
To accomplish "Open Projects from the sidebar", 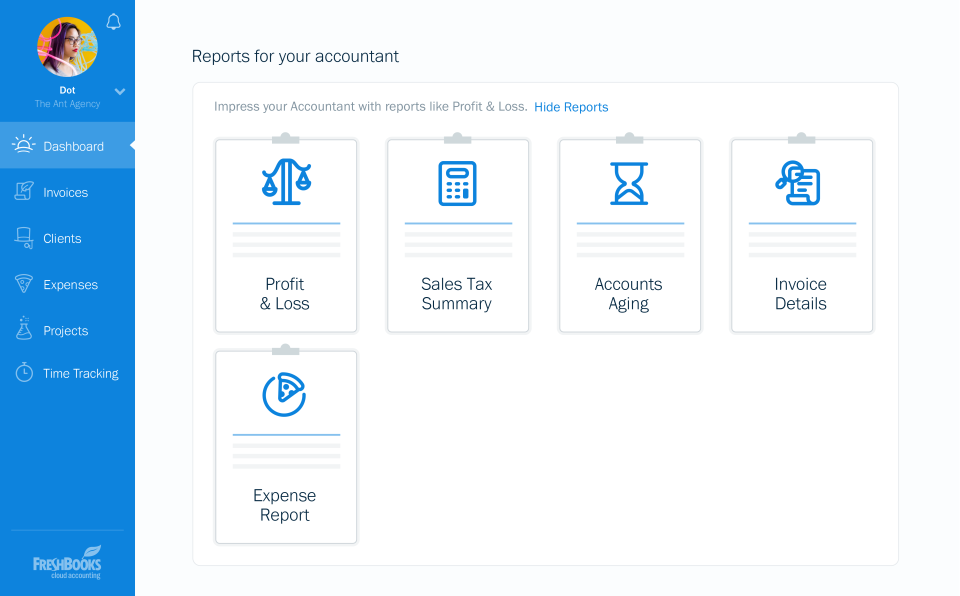I will coord(66,331).
